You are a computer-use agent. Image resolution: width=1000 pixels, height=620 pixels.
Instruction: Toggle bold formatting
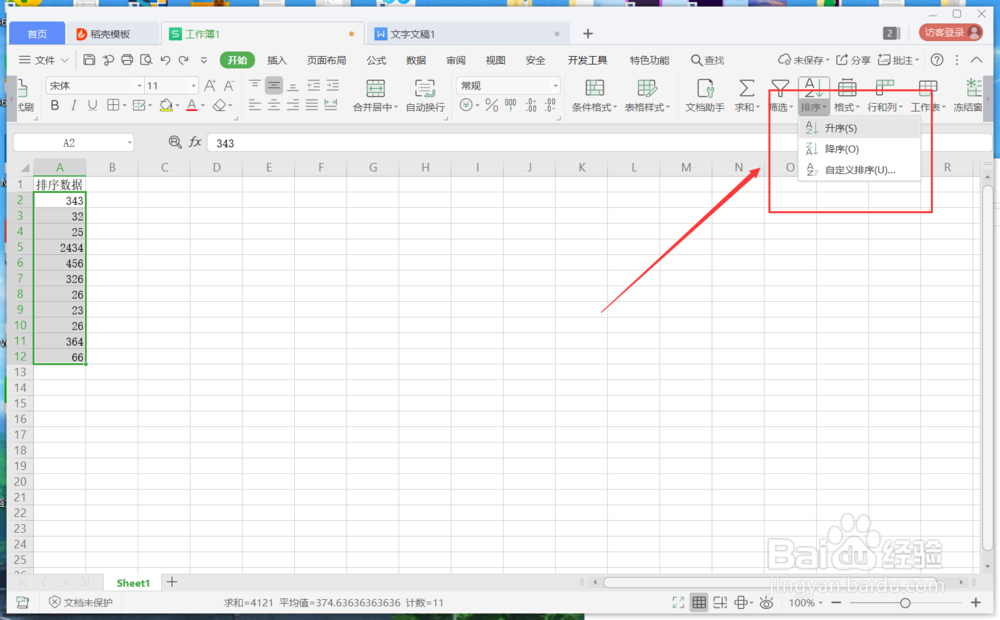[55, 105]
